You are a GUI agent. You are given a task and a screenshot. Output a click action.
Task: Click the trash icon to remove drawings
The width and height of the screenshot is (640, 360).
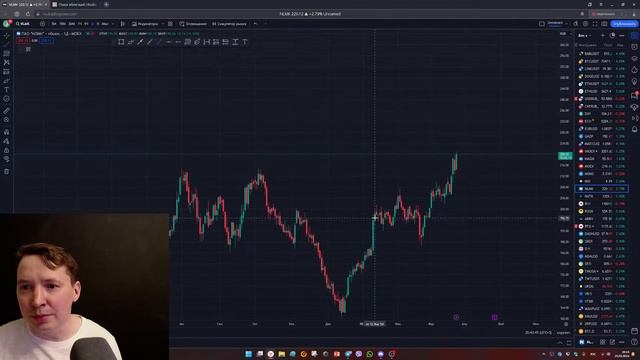click(7, 171)
